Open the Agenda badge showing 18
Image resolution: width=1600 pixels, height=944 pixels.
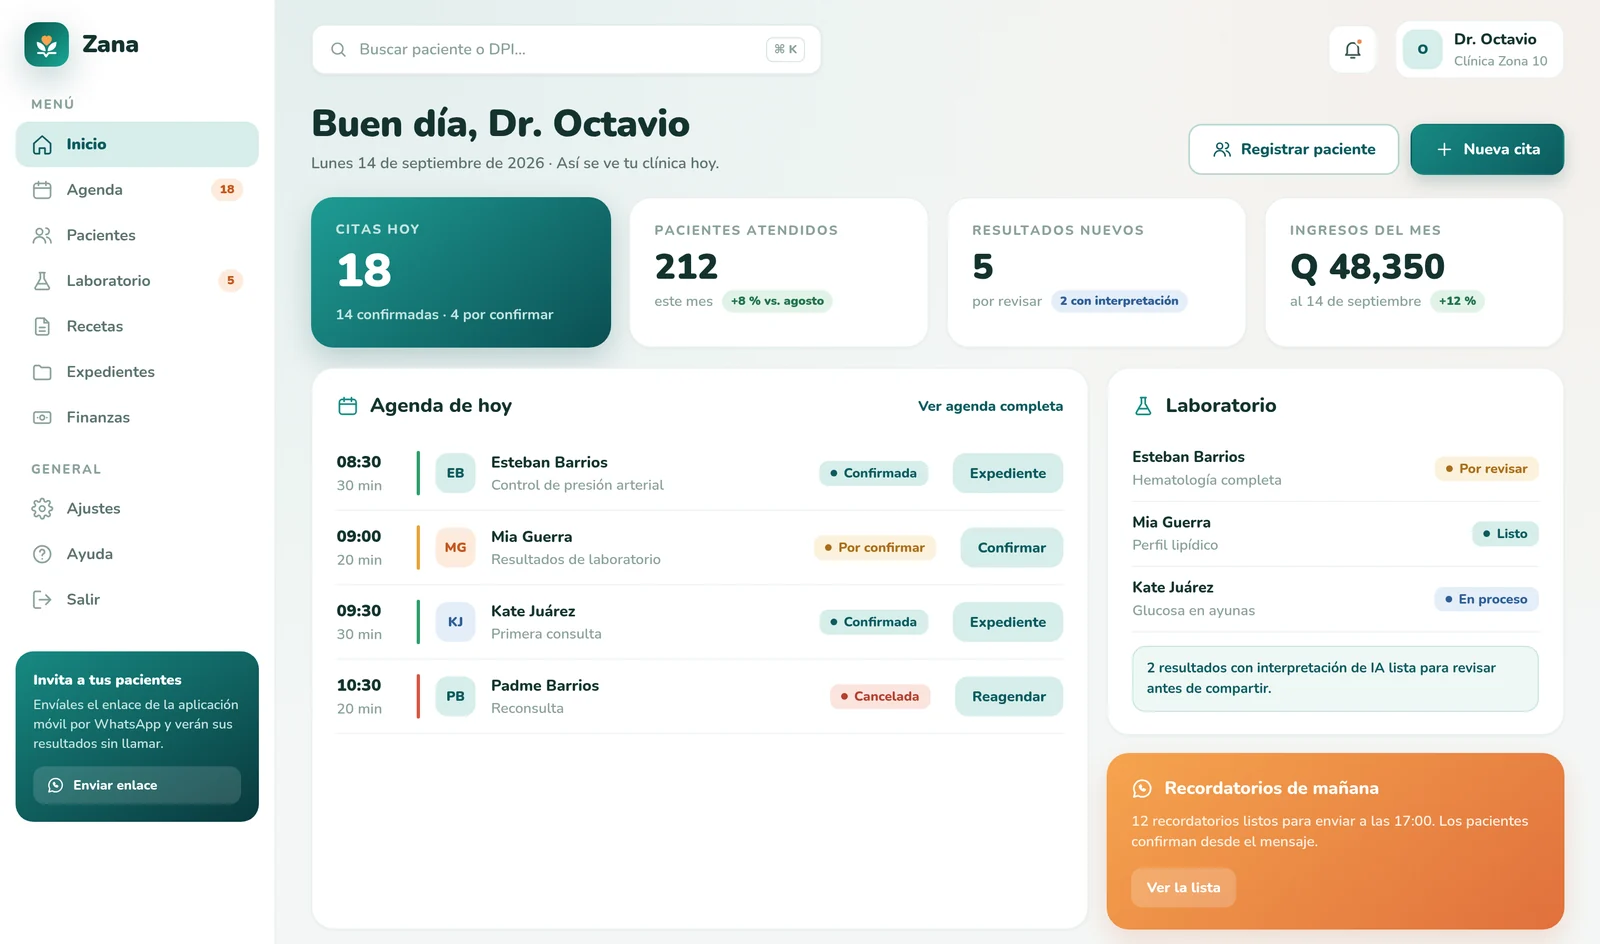pos(227,189)
